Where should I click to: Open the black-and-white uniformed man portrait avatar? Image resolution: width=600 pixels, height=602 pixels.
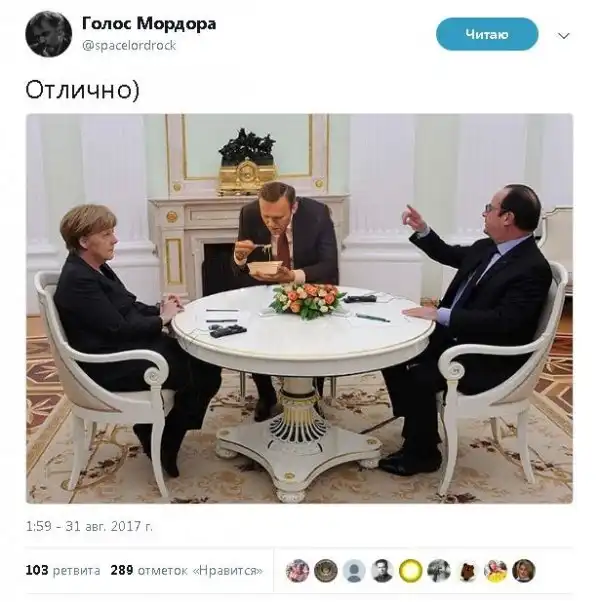click(382, 571)
